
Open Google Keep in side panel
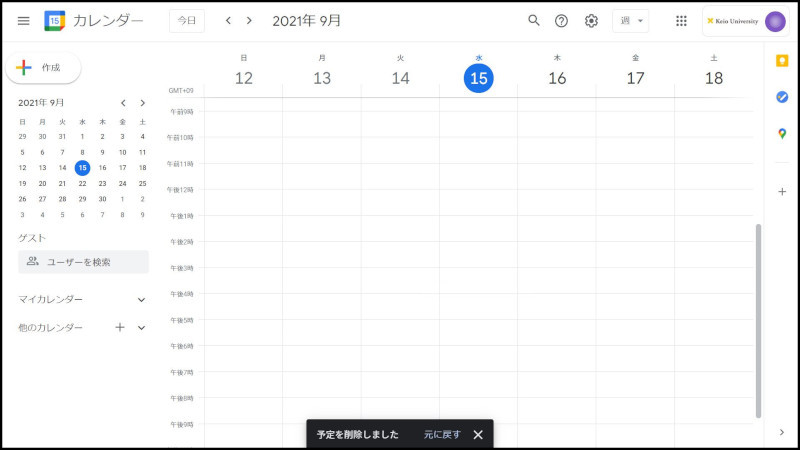[x=782, y=61]
